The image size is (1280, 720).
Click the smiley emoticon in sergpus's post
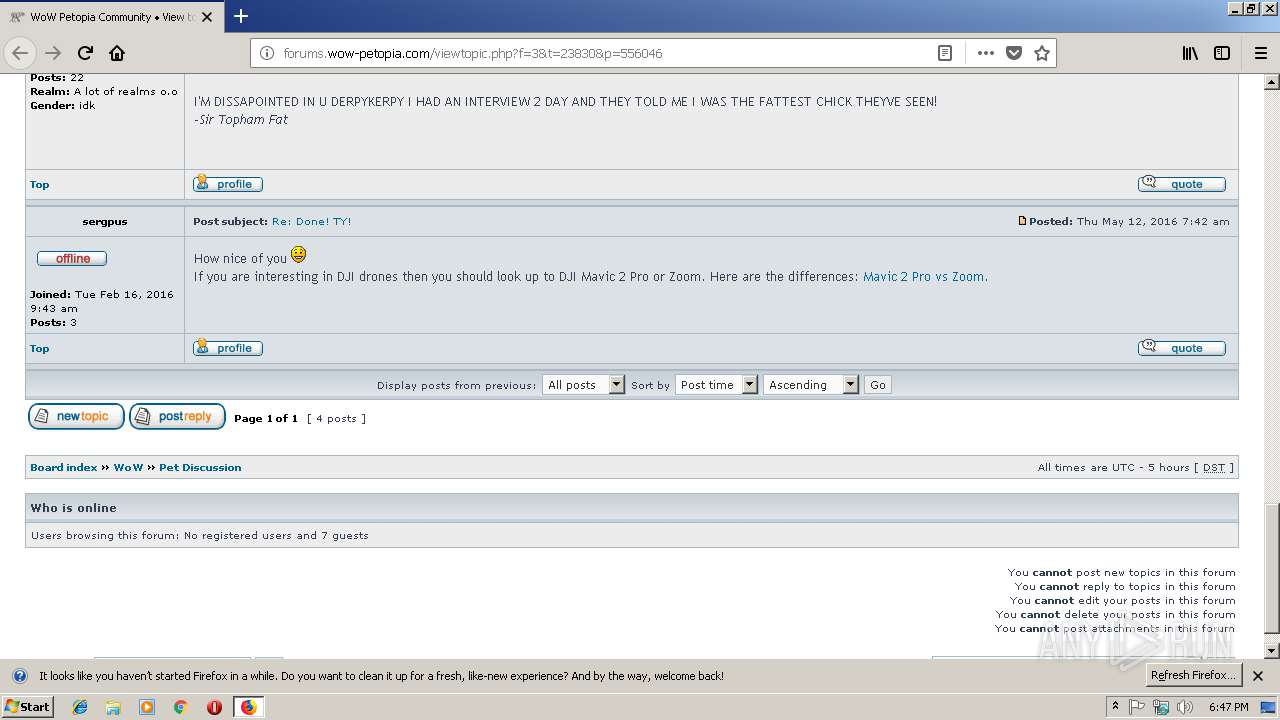[298, 255]
